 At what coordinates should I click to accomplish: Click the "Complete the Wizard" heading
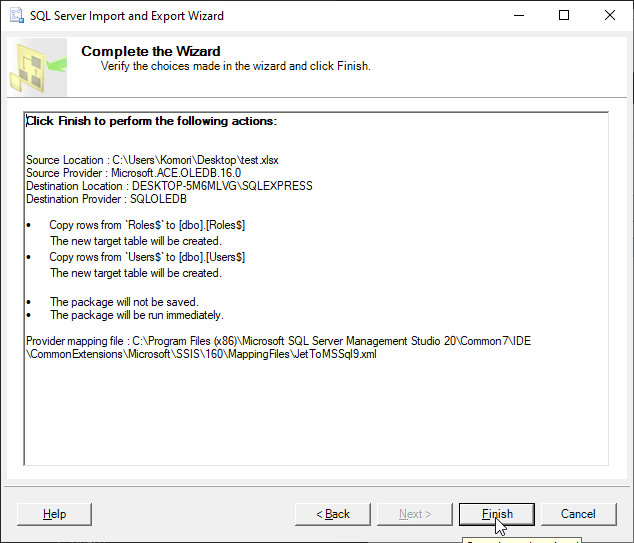151,51
